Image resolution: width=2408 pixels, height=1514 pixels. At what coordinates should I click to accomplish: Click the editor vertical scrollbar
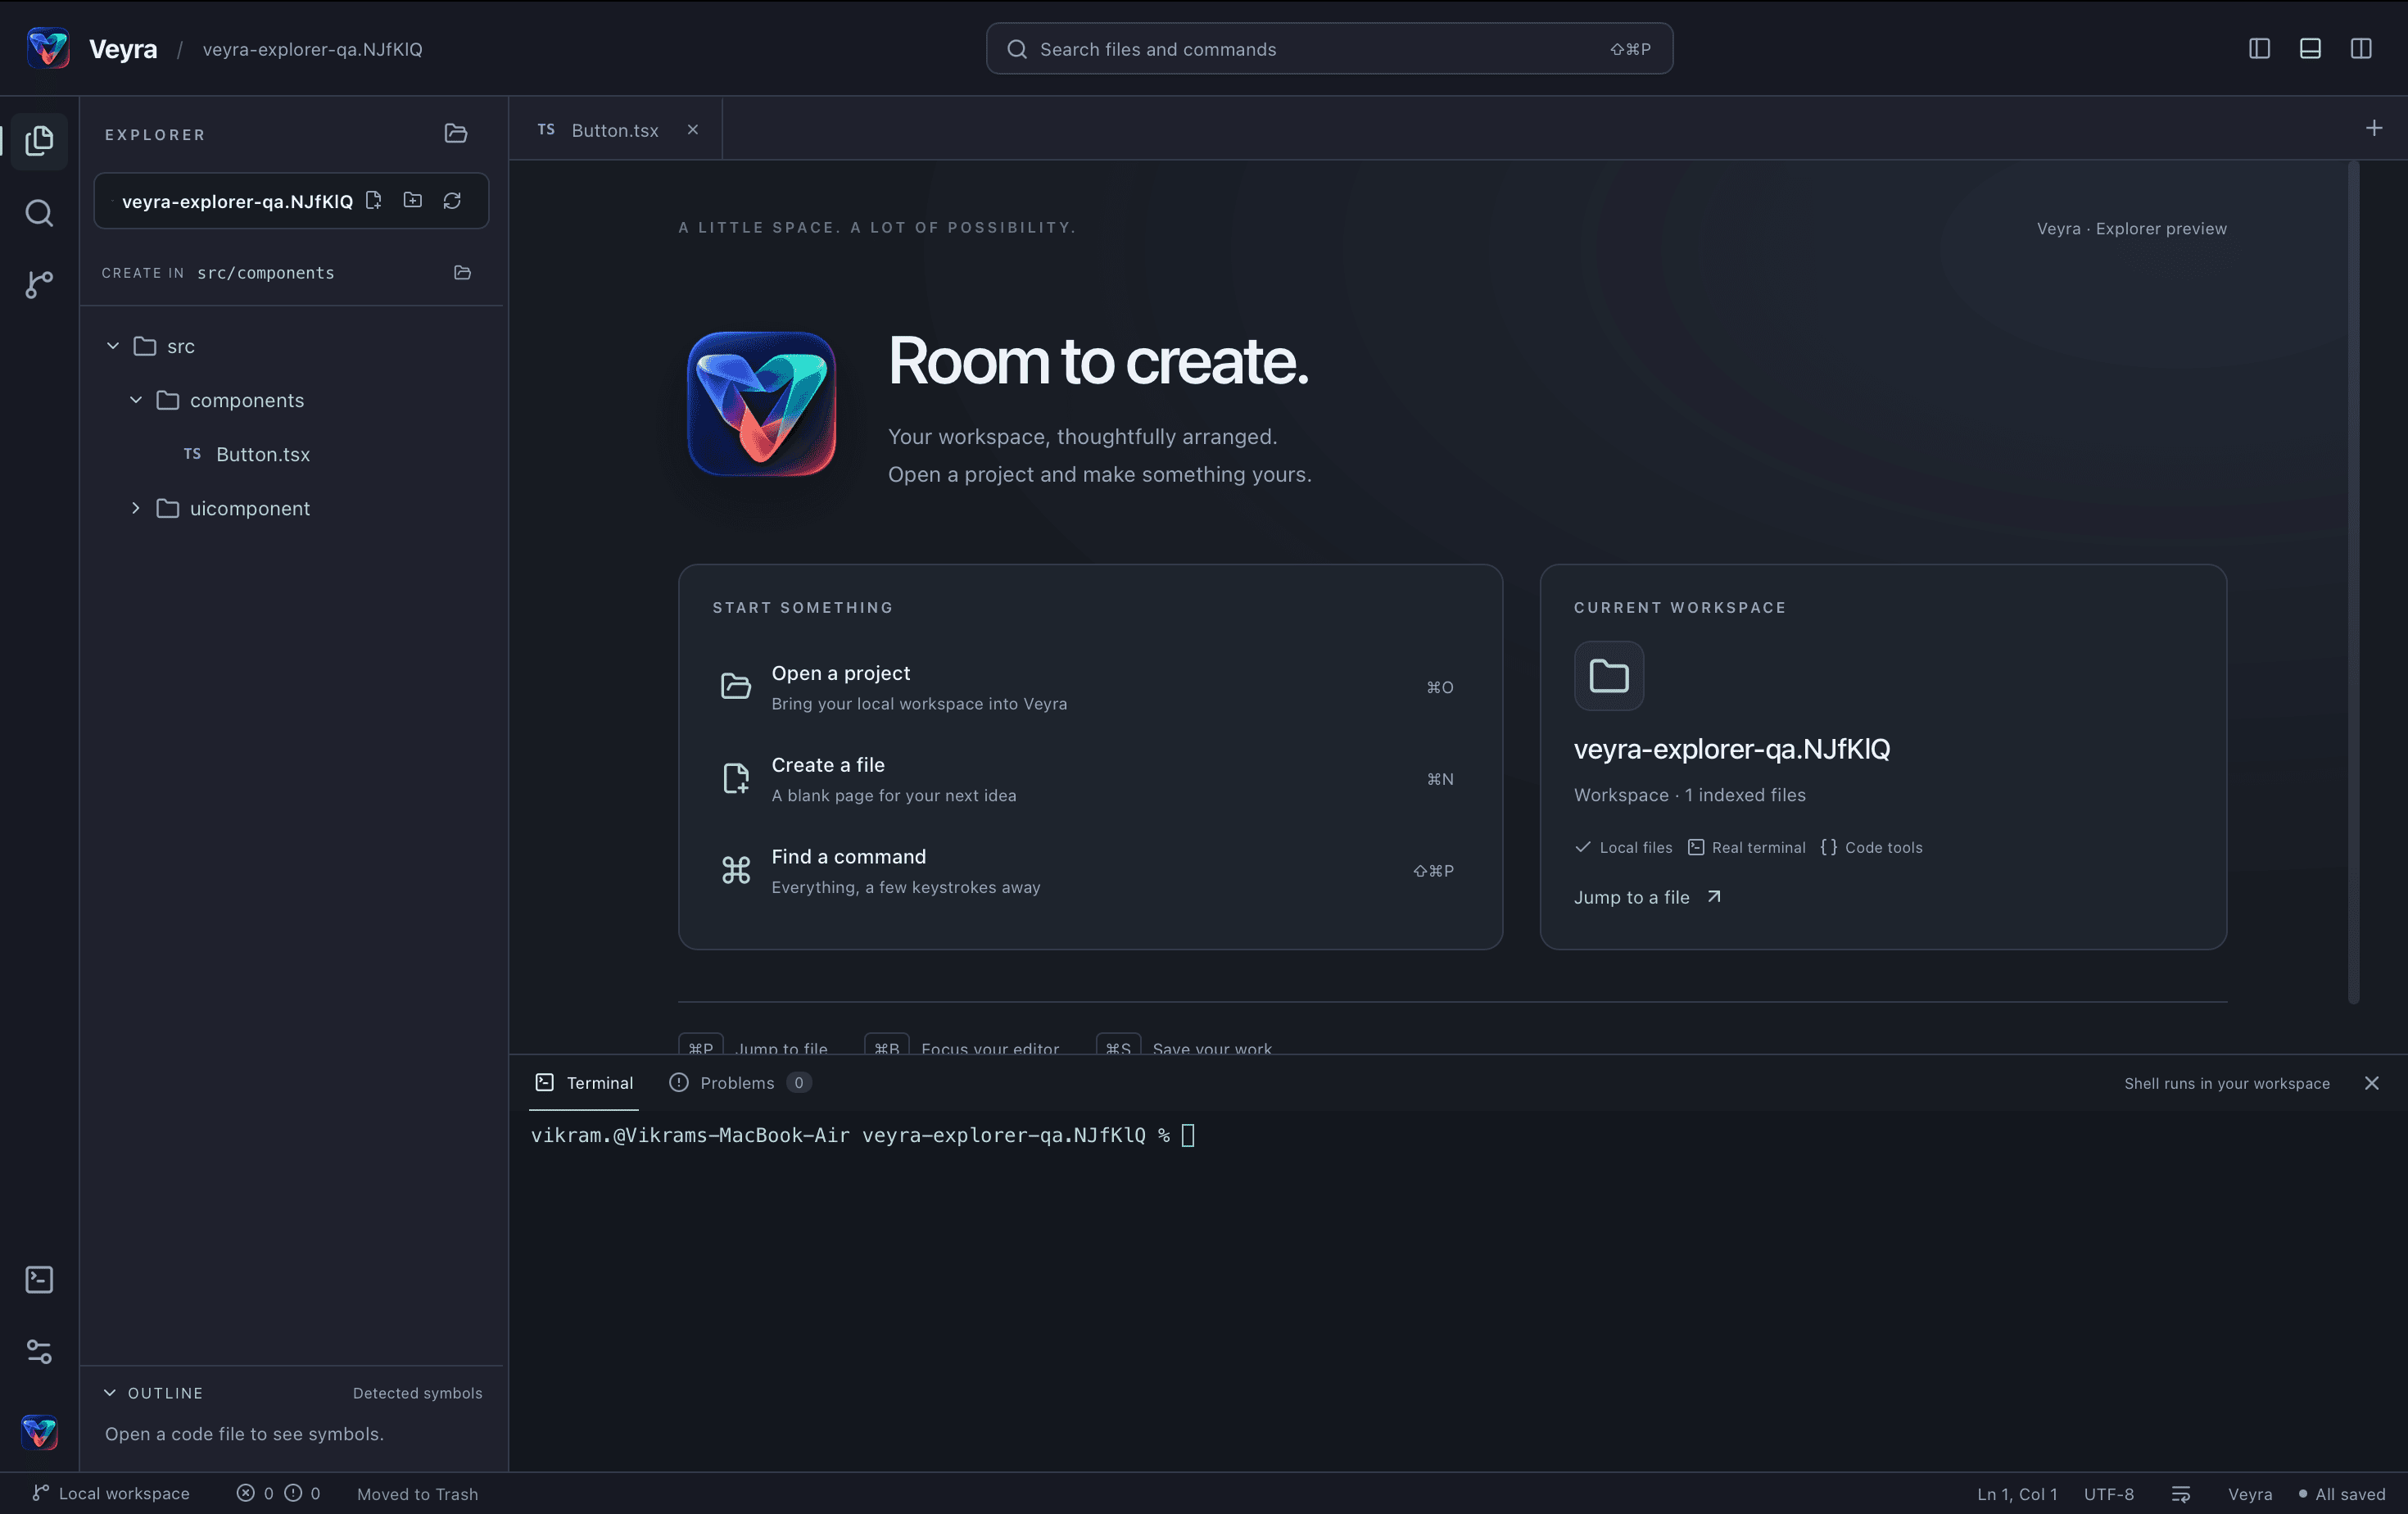click(2354, 582)
